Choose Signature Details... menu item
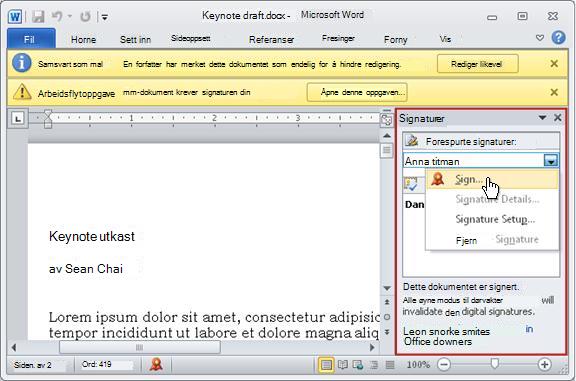This screenshot has width=576, height=381. tap(497, 200)
